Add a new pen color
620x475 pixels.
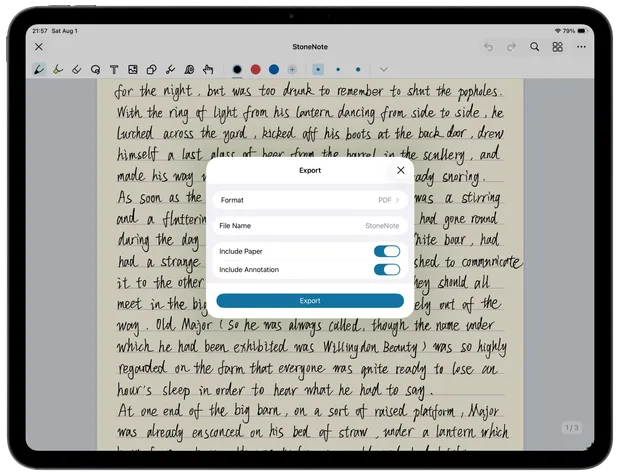coord(292,70)
